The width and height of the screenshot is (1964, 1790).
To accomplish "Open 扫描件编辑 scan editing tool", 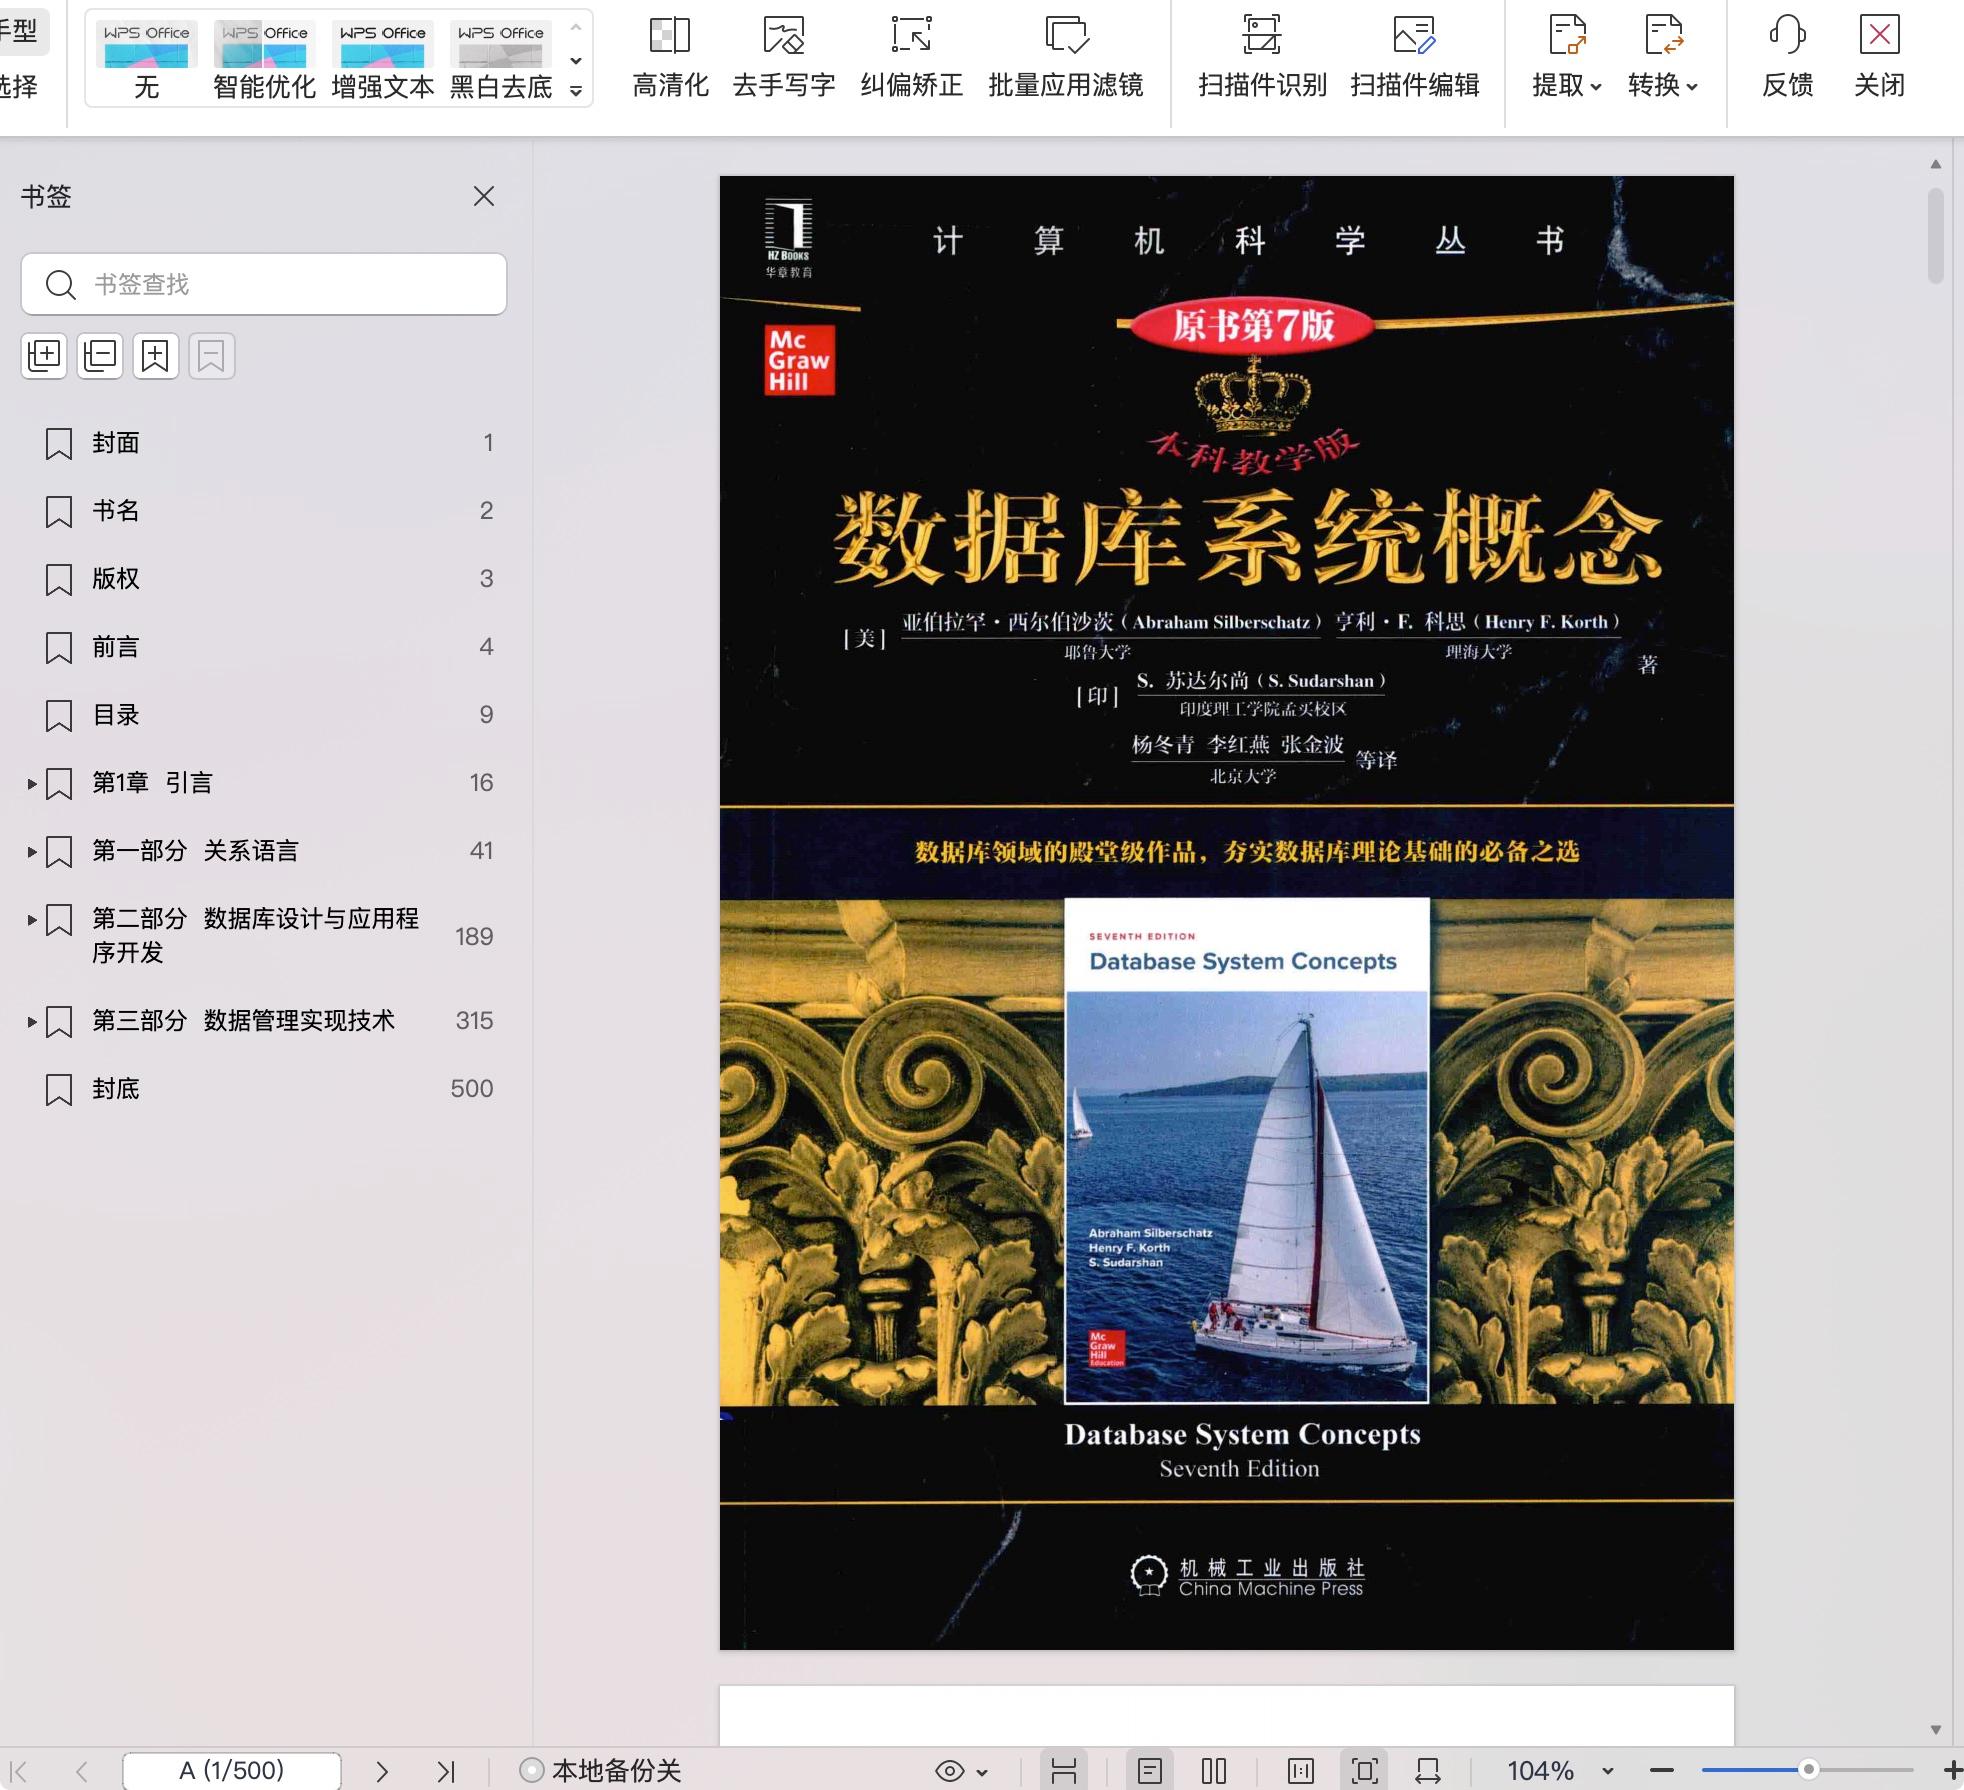I will pyautogui.click(x=1415, y=58).
